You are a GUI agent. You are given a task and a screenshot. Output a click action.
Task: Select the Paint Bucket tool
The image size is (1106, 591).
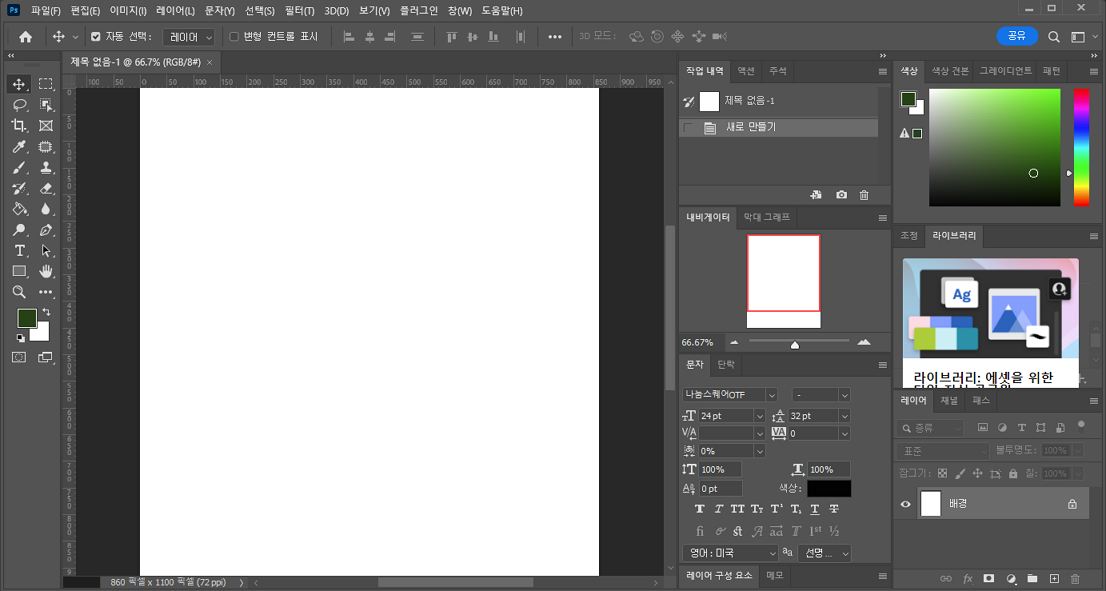coord(19,209)
